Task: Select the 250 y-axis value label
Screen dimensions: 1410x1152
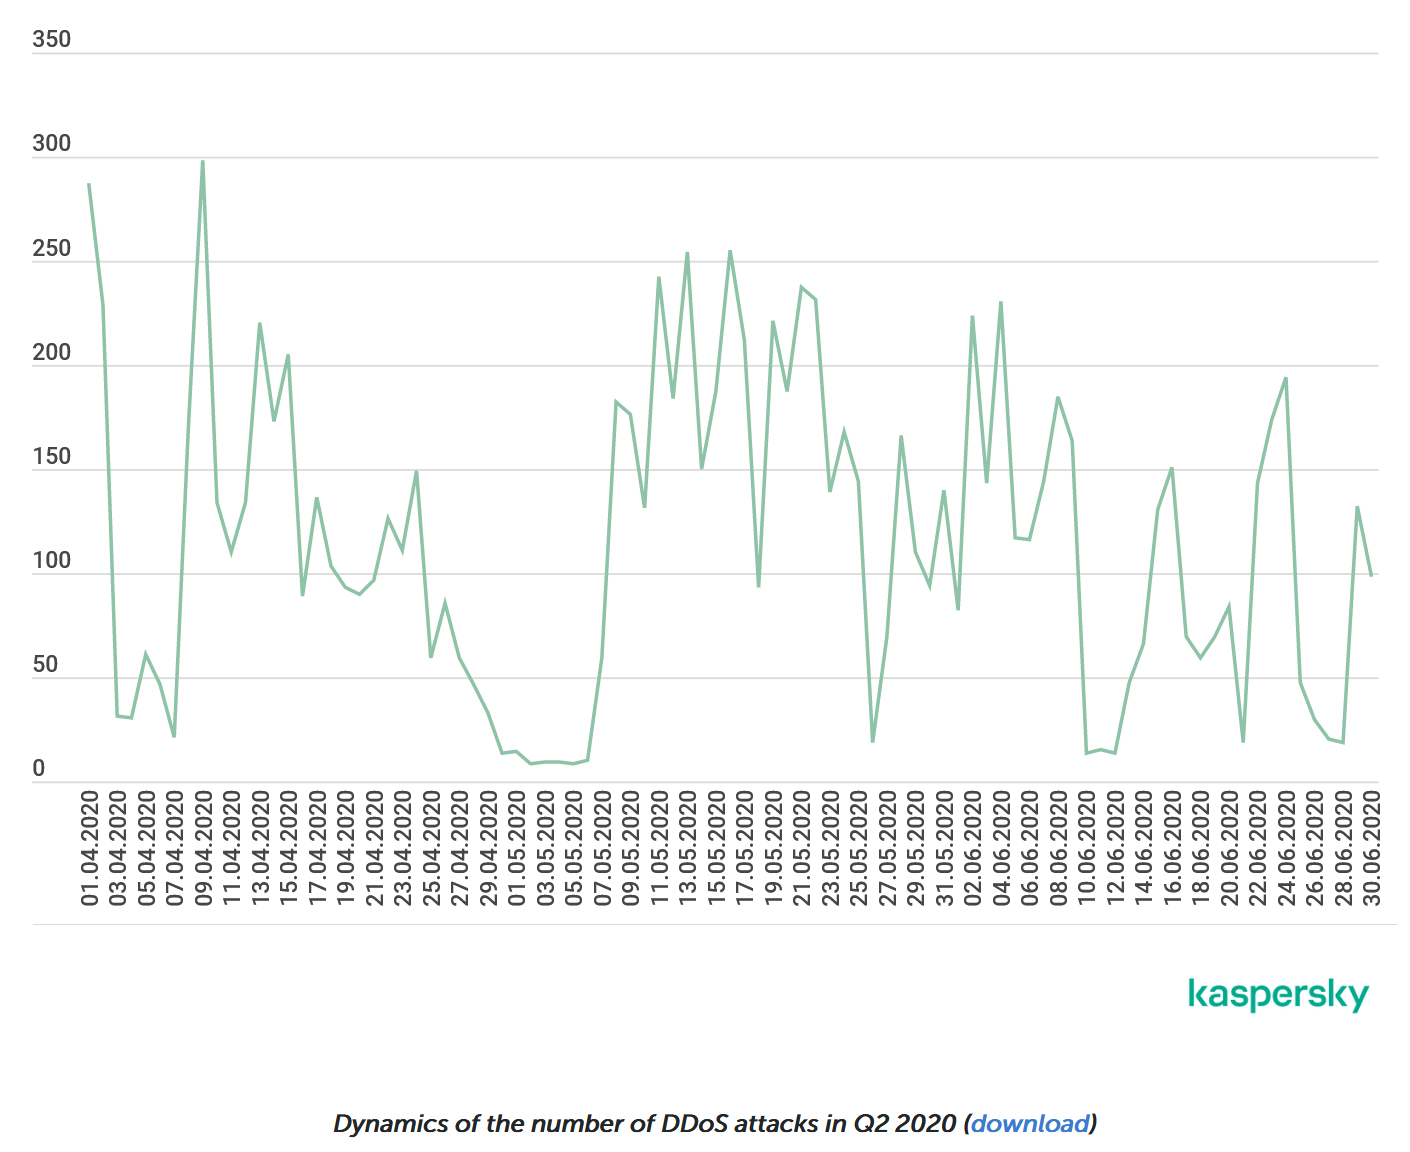Action: tap(51, 248)
